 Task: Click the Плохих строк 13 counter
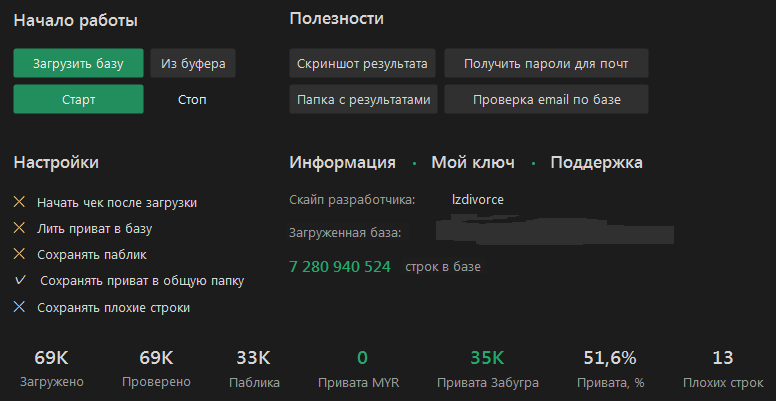(723, 369)
